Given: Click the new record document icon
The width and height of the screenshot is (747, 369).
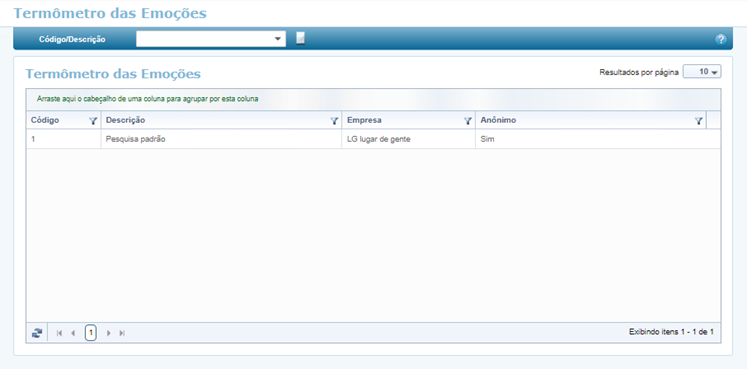Looking at the screenshot, I should coord(300,38).
